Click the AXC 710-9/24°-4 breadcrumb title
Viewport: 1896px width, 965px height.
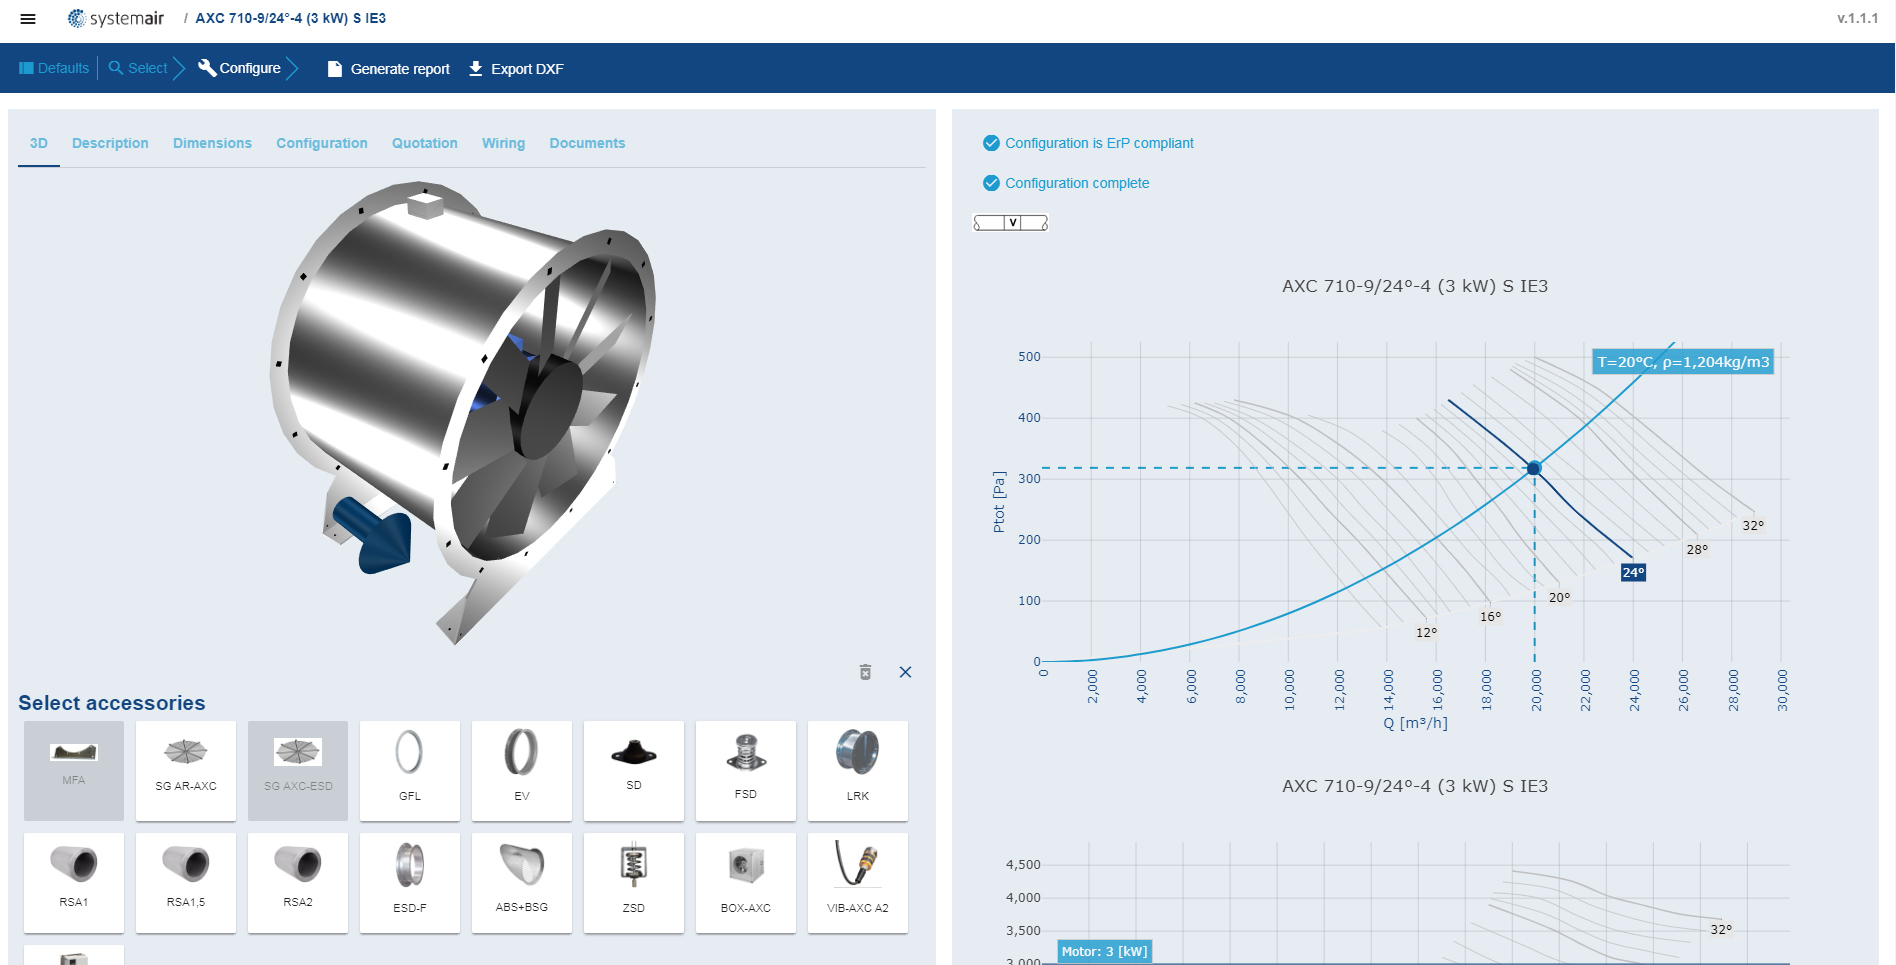point(290,18)
